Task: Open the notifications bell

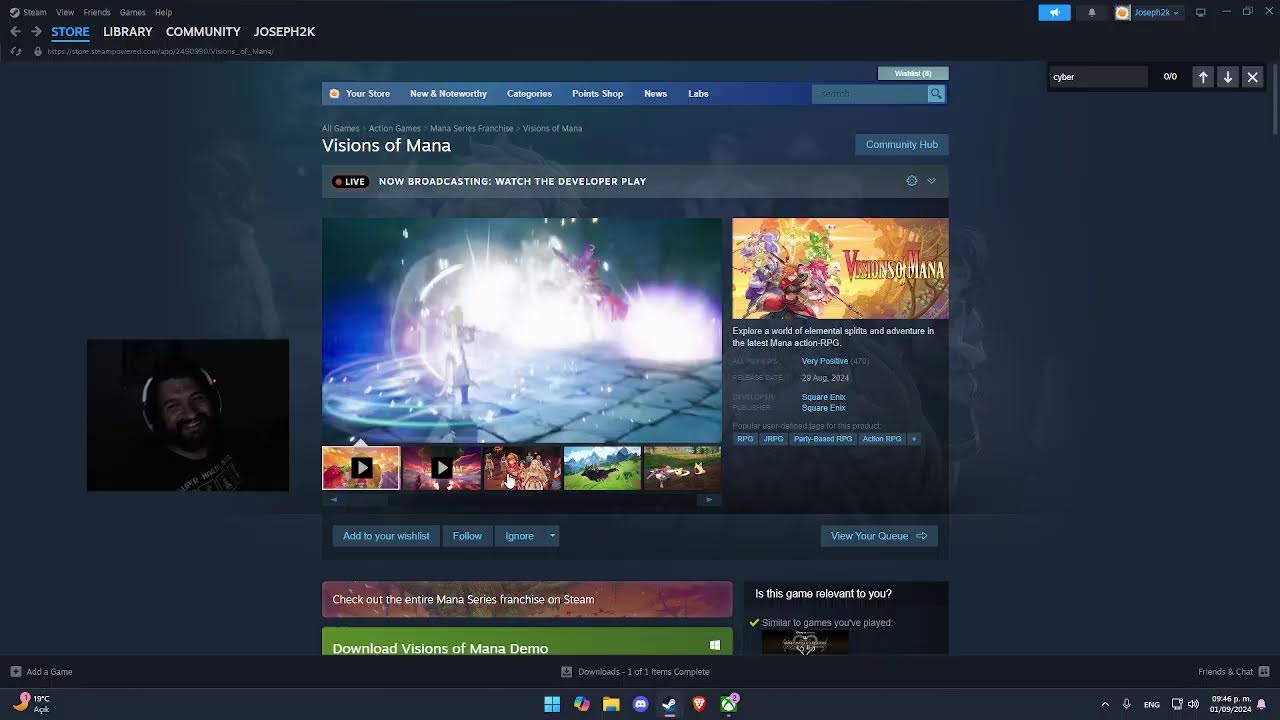Action: click(1092, 12)
